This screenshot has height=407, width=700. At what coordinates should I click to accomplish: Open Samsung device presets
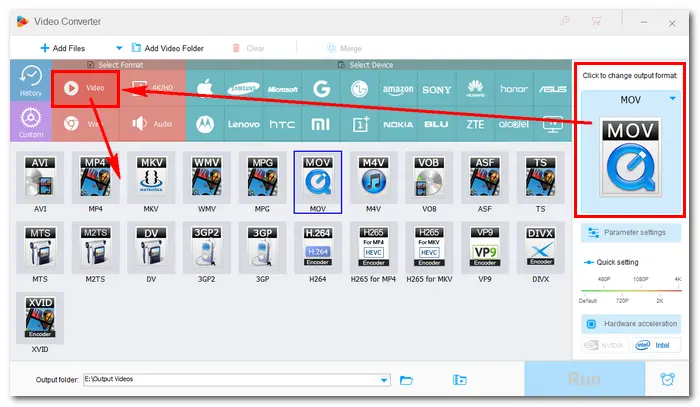pos(243,88)
